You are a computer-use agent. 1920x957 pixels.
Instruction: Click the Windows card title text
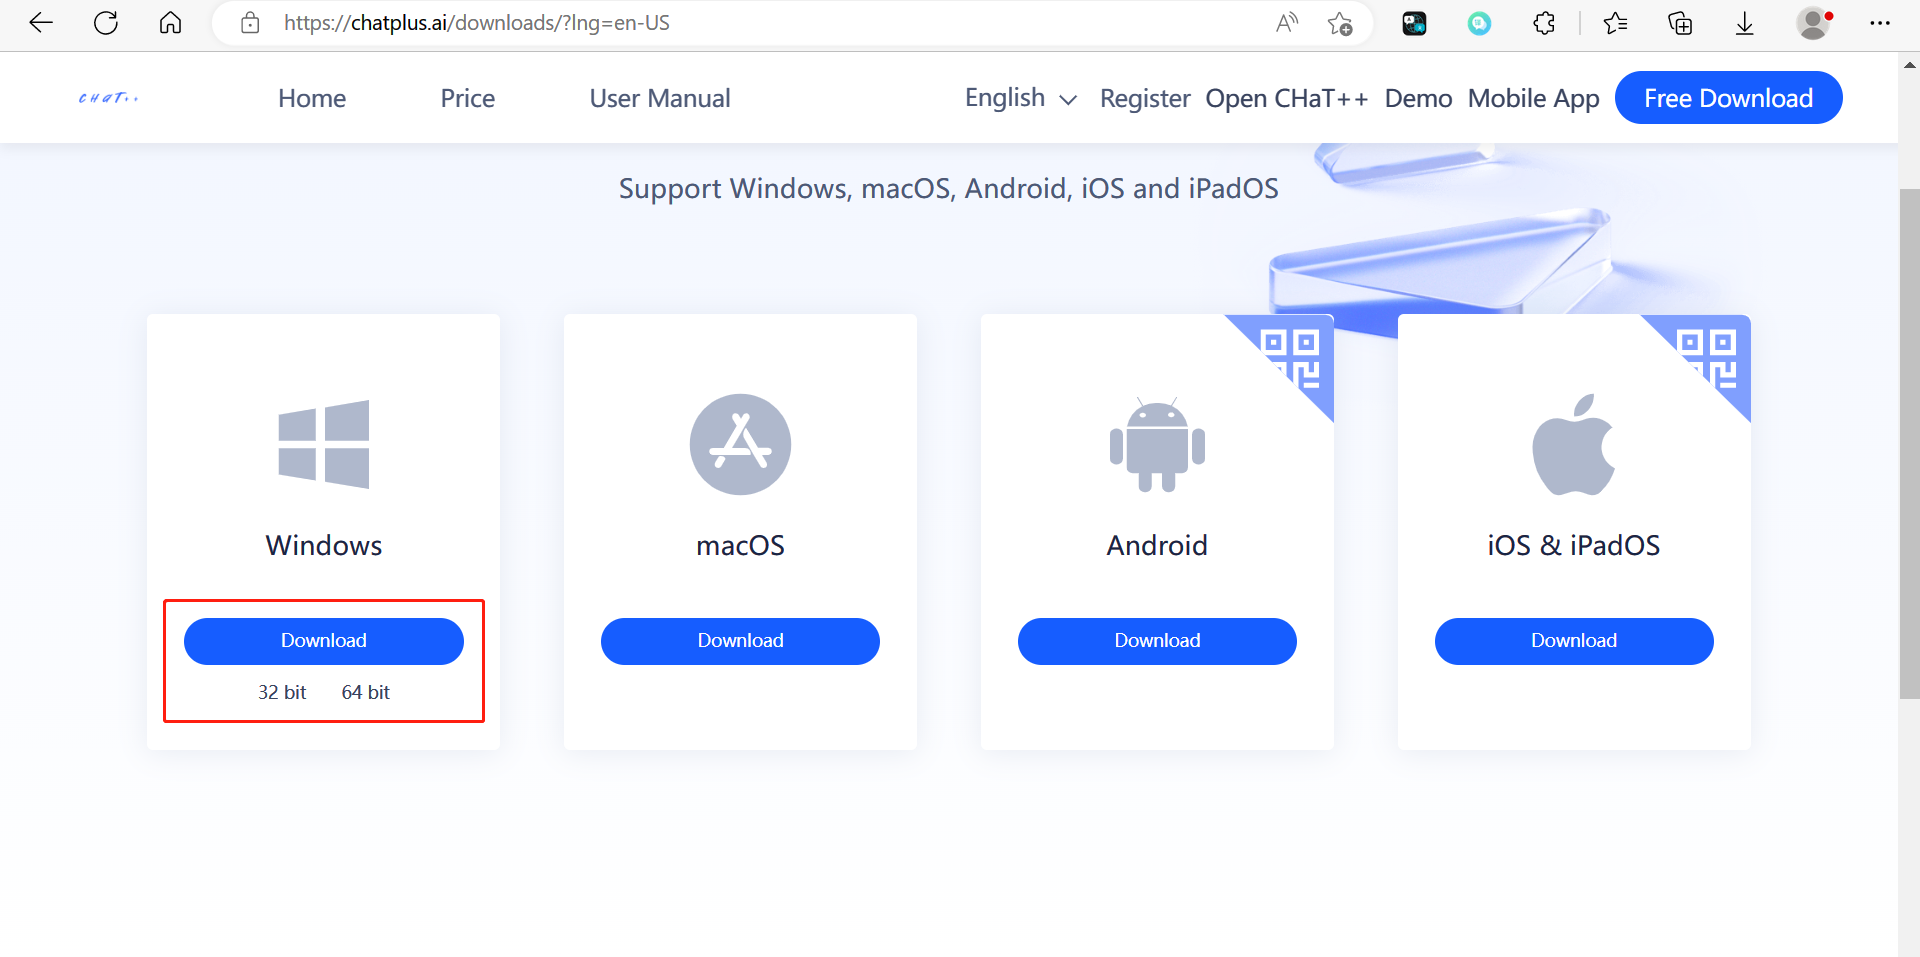(x=324, y=545)
